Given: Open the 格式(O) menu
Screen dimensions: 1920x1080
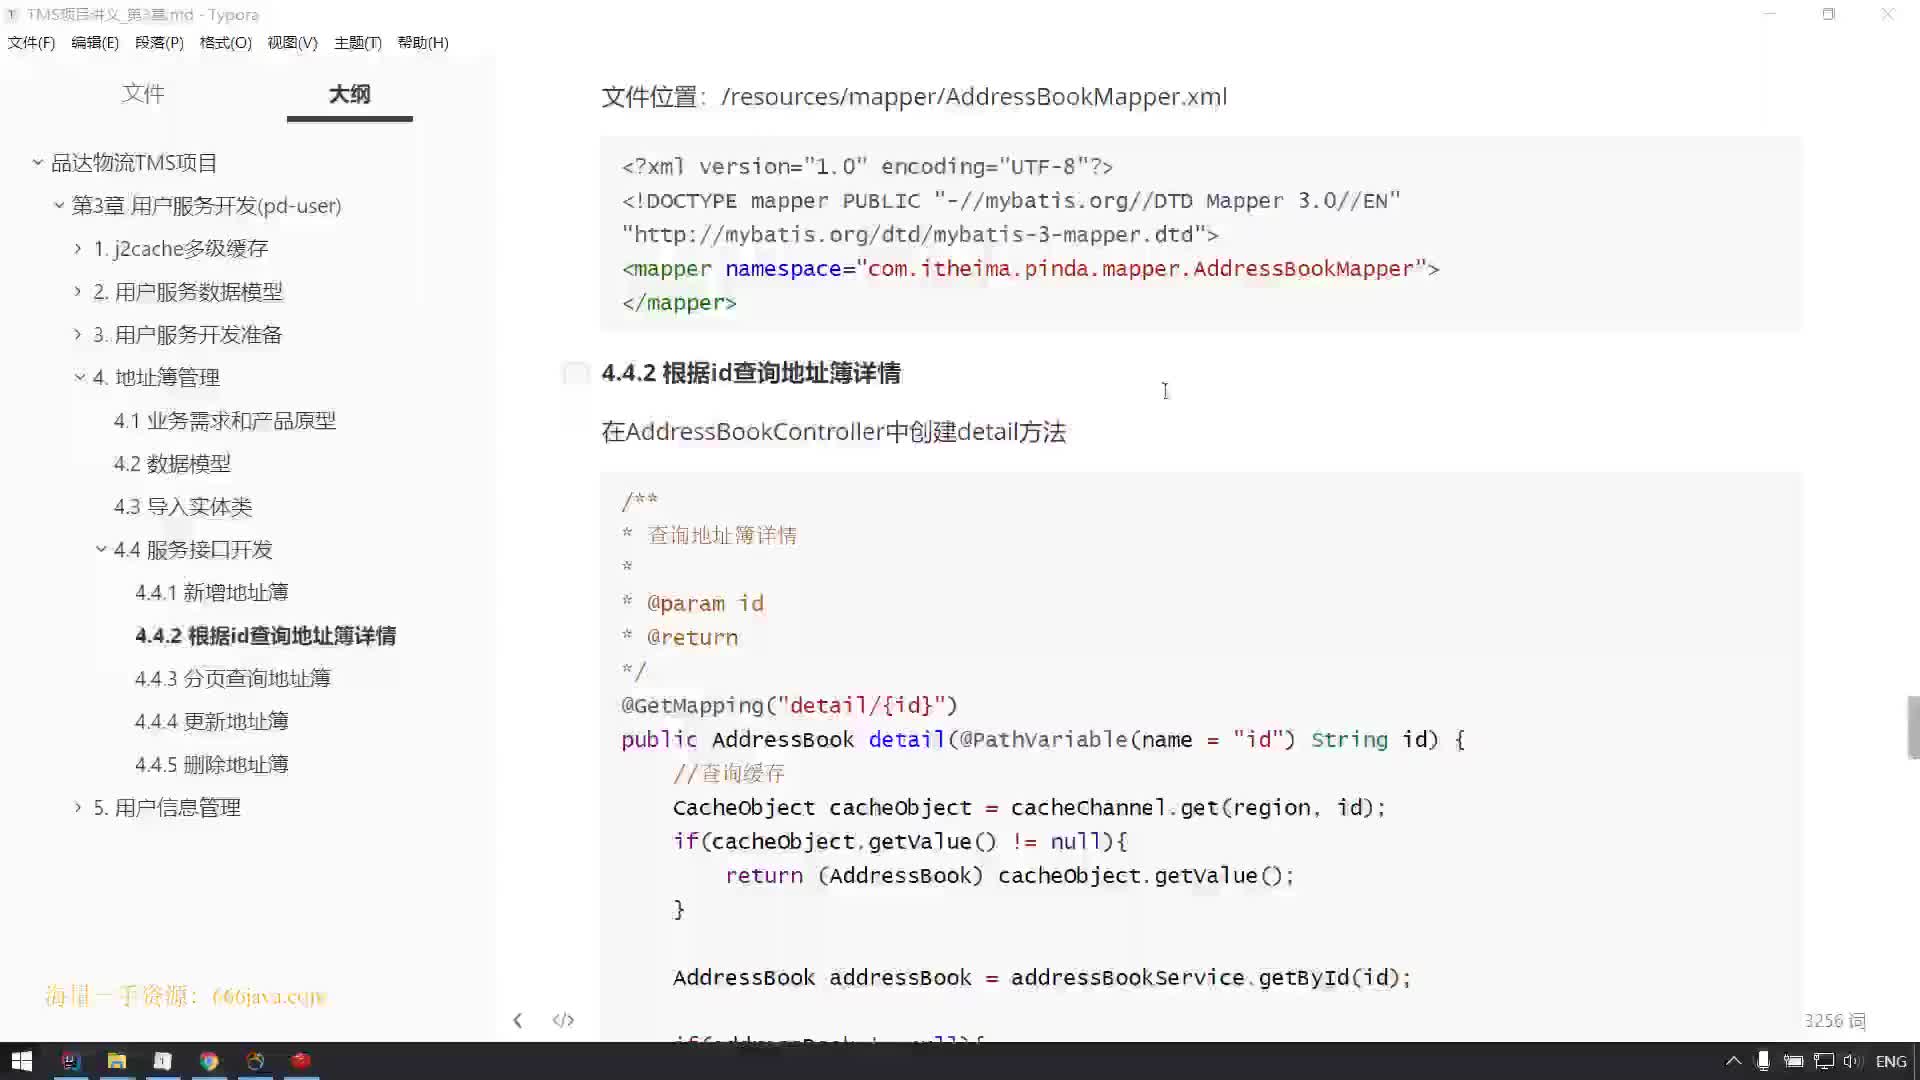Looking at the screenshot, I should [x=225, y=42].
